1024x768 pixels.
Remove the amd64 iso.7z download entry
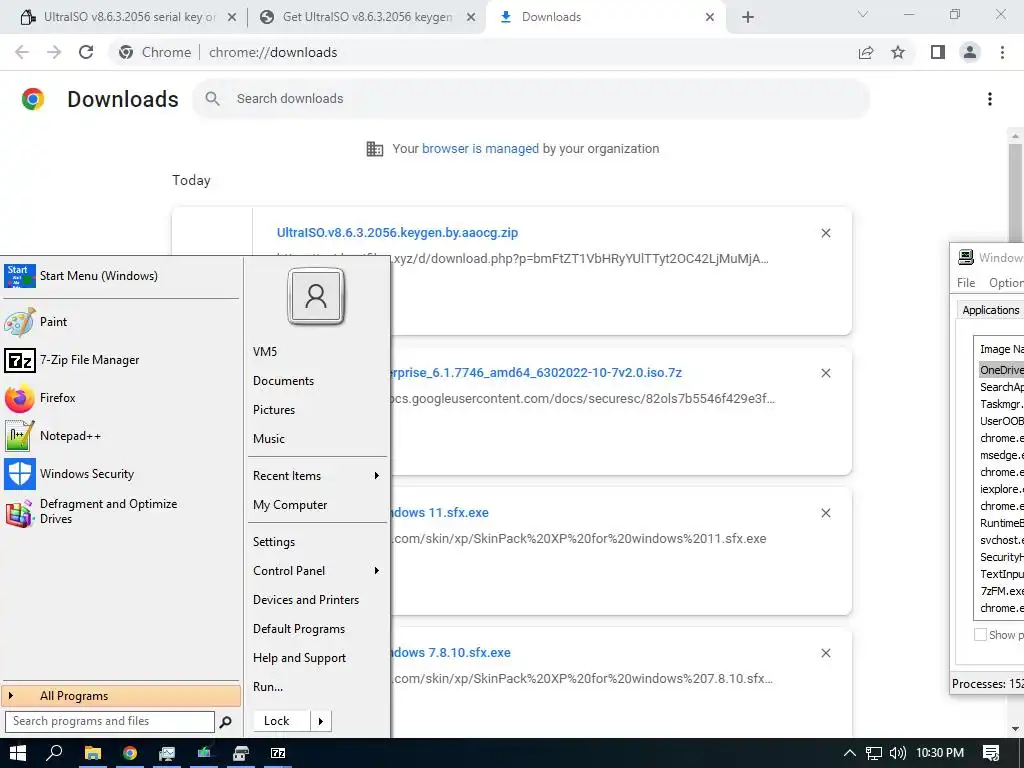click(x=826, y=373)
